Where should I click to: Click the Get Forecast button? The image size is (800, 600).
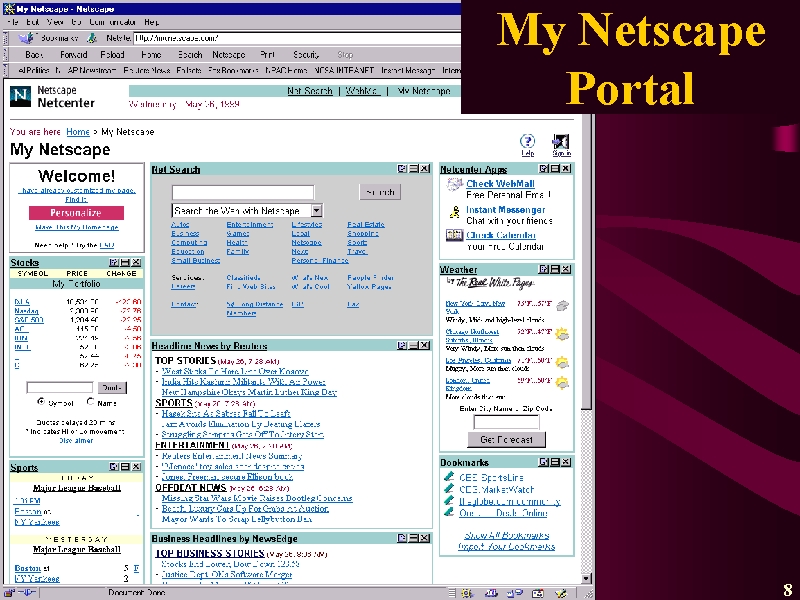506,439
